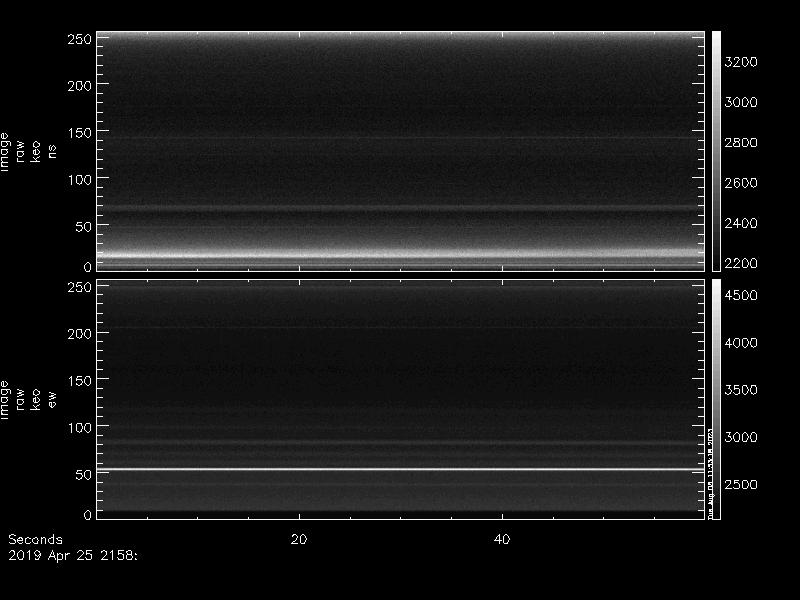Click the '2400' colorbar value
This screenshot has width=800, height=600.
(741, 223)
